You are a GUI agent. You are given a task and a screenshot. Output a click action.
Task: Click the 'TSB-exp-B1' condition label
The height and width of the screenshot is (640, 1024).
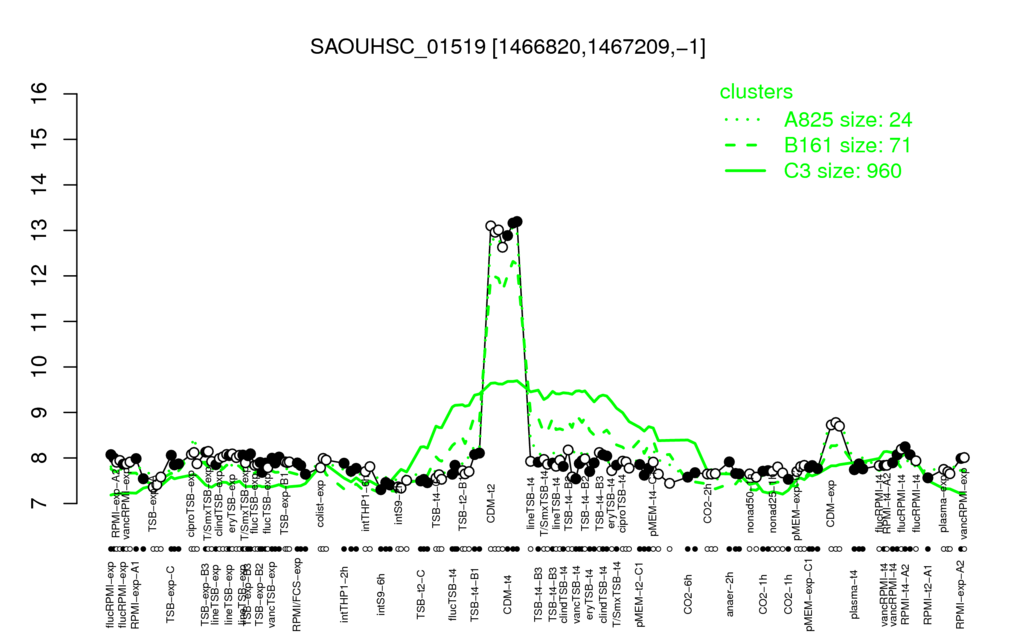(284, 506)
